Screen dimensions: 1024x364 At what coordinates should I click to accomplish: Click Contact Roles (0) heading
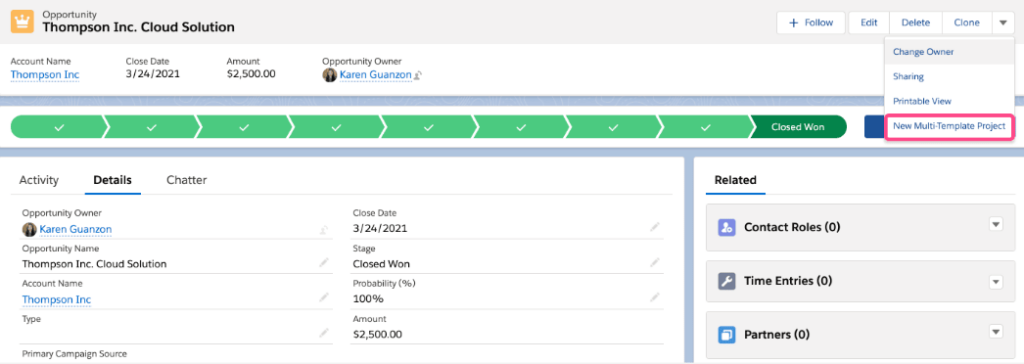tap(792, 227)
